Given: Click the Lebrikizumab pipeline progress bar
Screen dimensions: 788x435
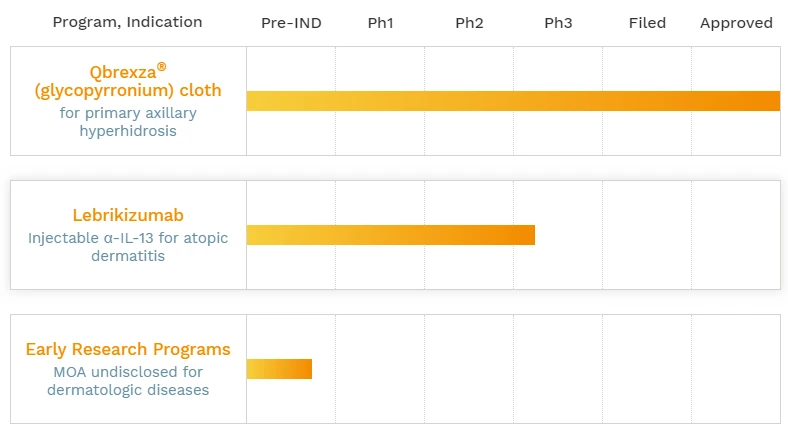Looking at the screenshot, I should pyautogui.click(x=391, y=235).
